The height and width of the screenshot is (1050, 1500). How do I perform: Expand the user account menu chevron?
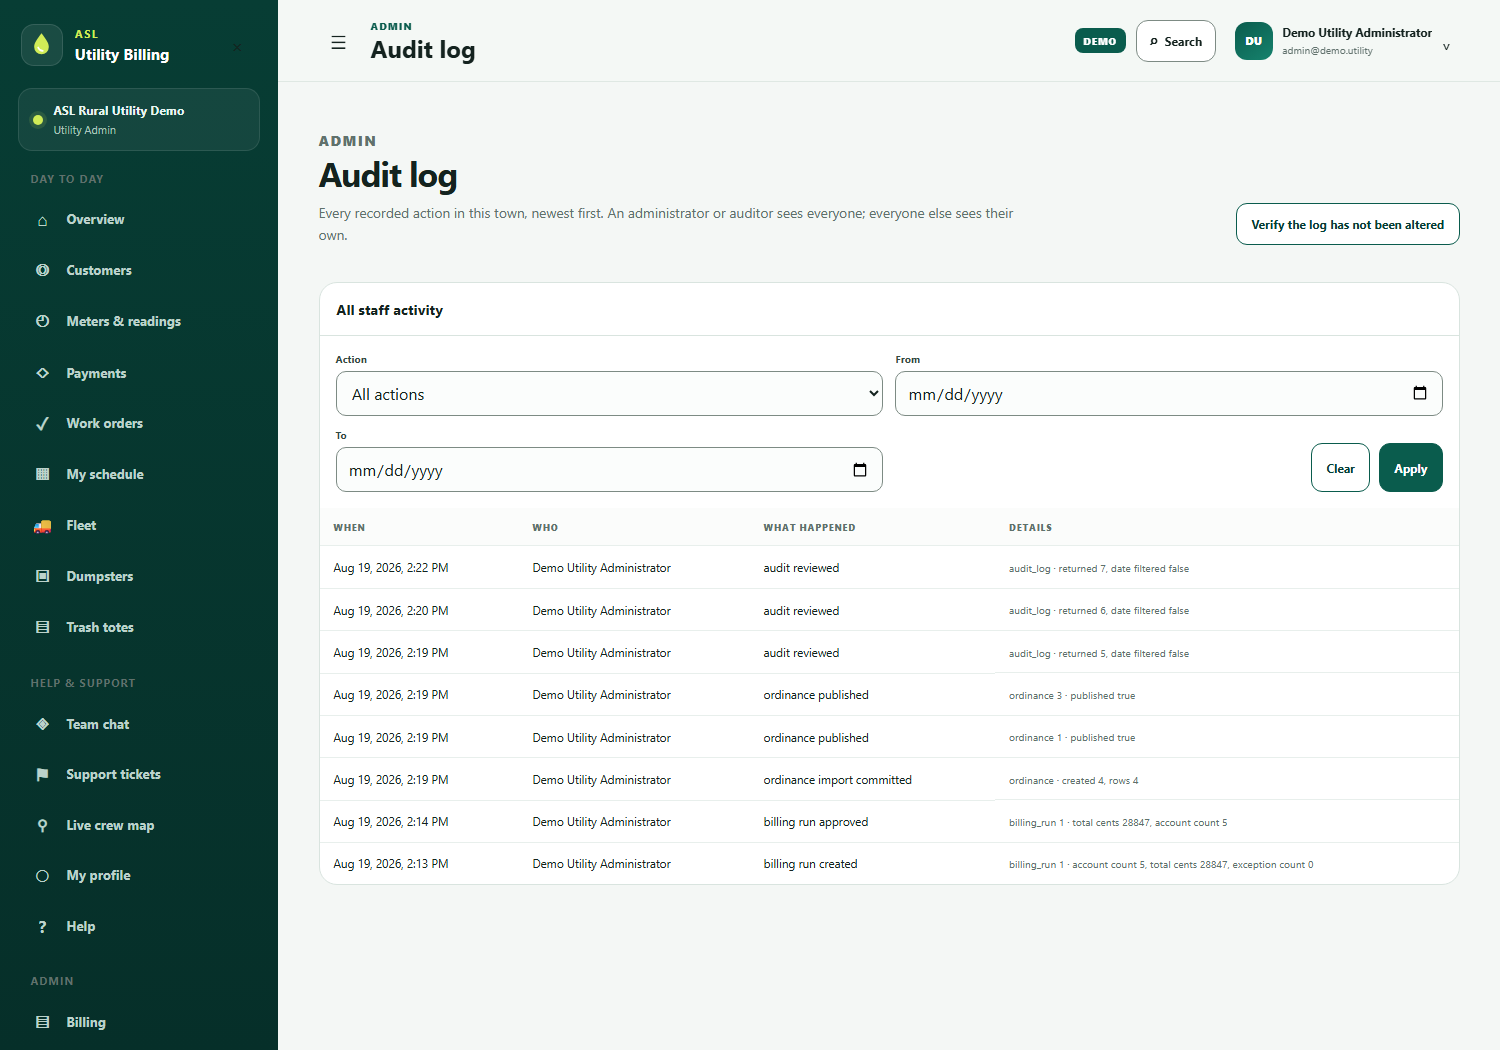(x=1446, y=46)
